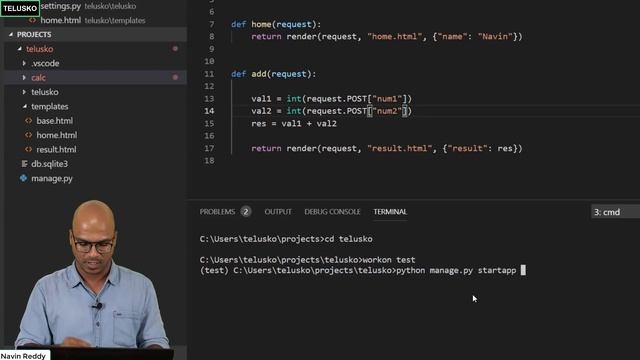Click the PROJECTS section header label
Image resolution: width=640 pixels, height=360 pixels.
point(34,35)
